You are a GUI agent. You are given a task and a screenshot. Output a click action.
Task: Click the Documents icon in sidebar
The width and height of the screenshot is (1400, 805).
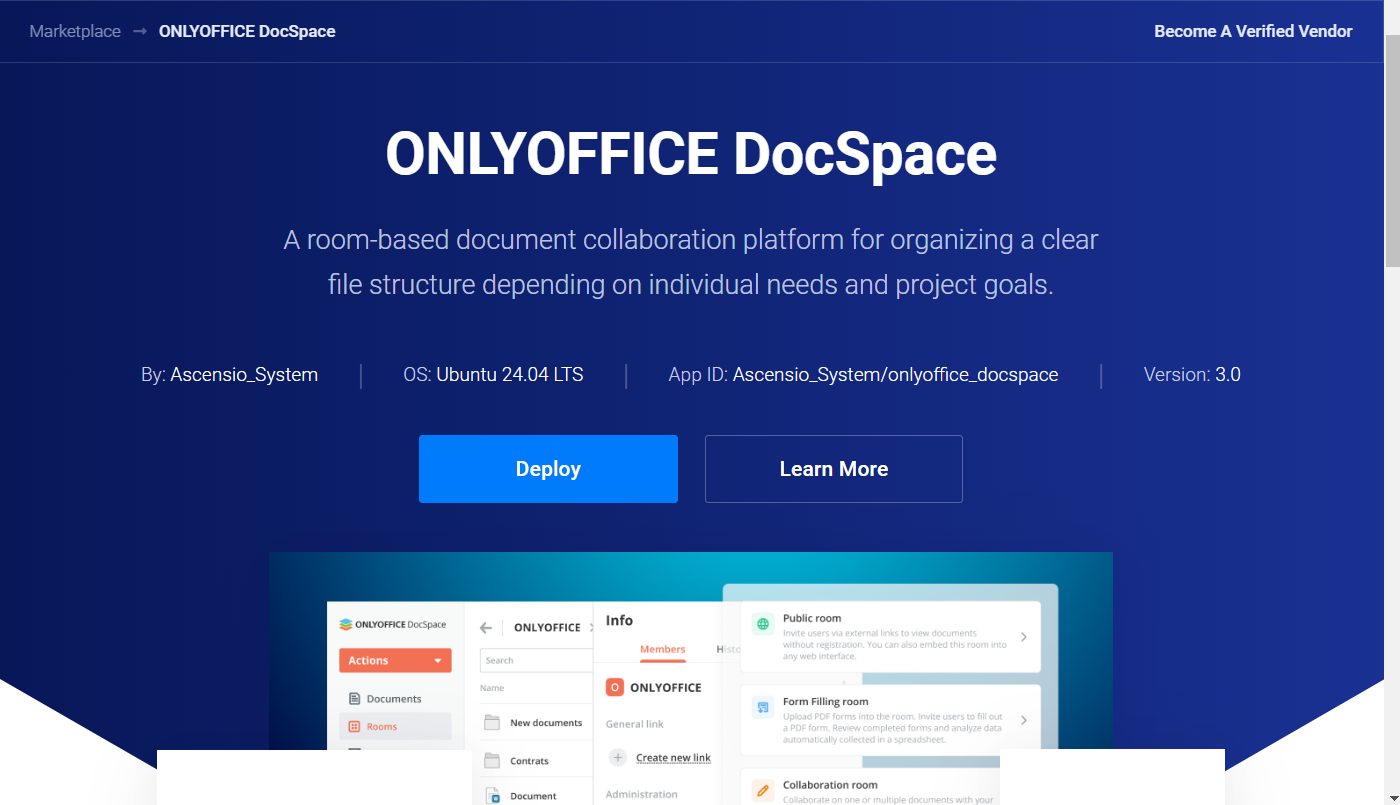354,699
